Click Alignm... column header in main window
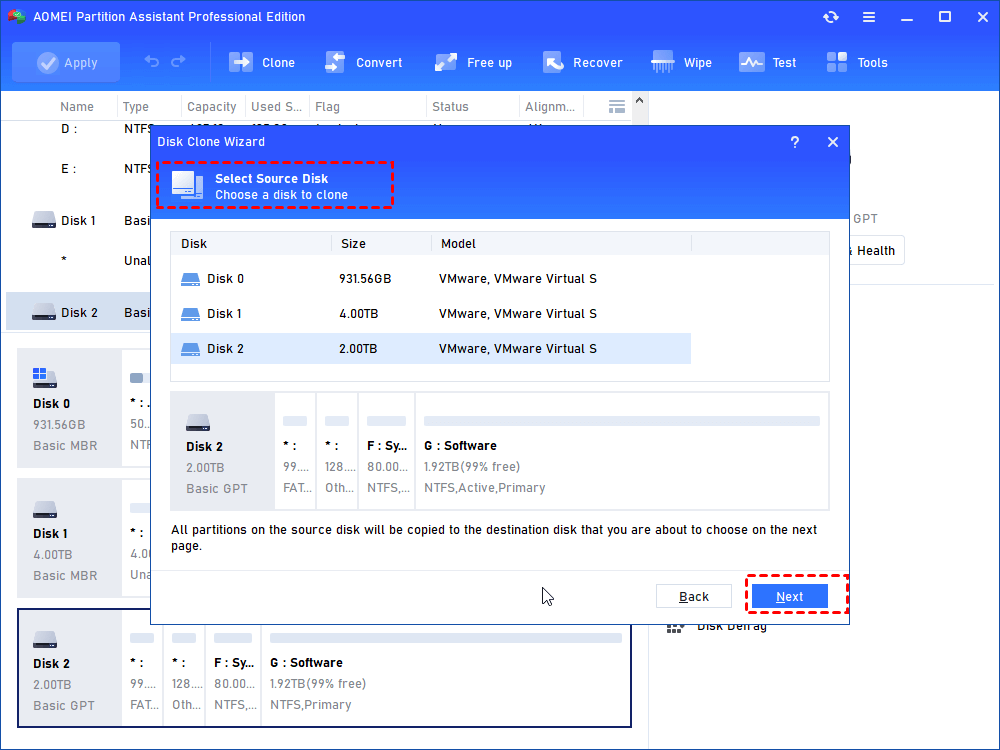1000x750 pixels. [x=550, y=107]
